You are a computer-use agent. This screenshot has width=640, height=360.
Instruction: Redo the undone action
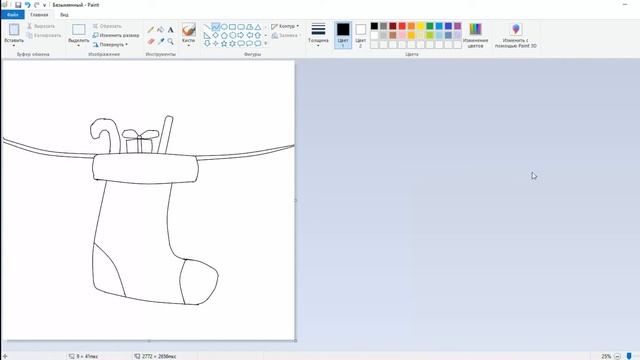(36, 5)
